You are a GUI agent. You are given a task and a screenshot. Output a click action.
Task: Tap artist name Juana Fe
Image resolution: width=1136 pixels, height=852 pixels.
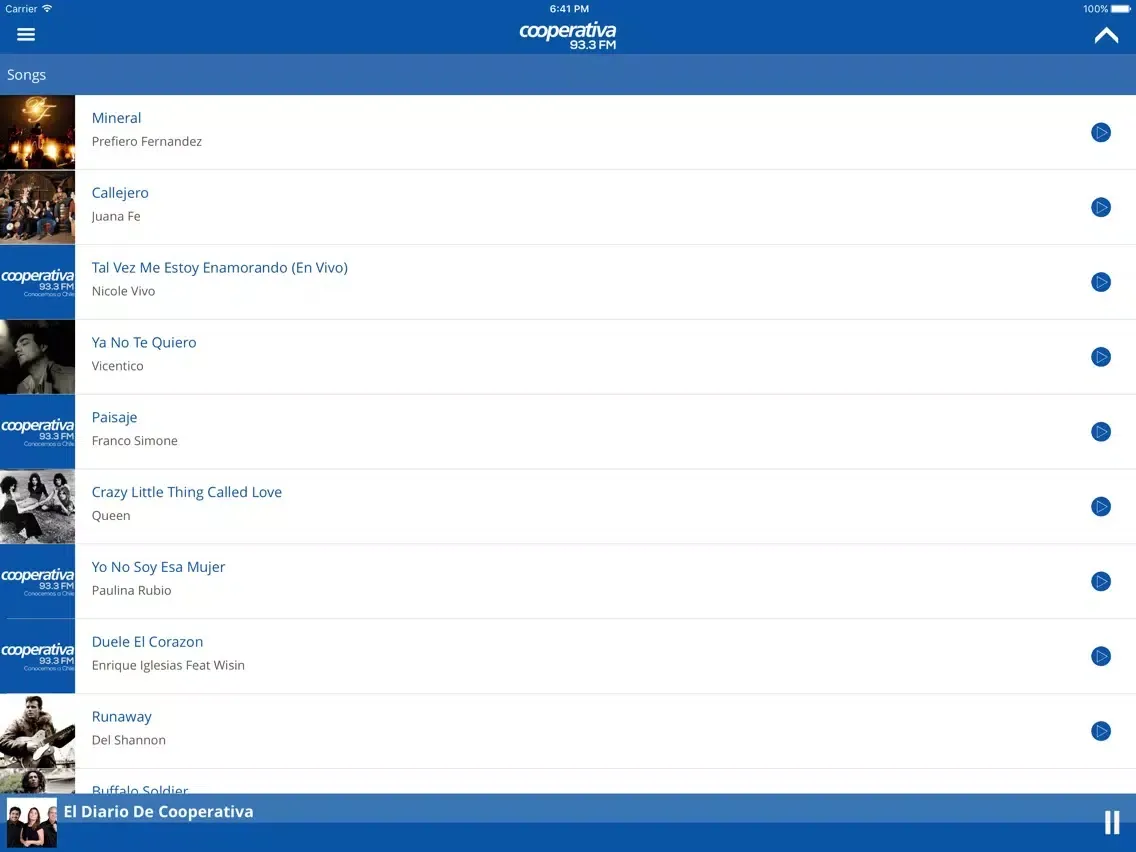[x=115, y=216]
